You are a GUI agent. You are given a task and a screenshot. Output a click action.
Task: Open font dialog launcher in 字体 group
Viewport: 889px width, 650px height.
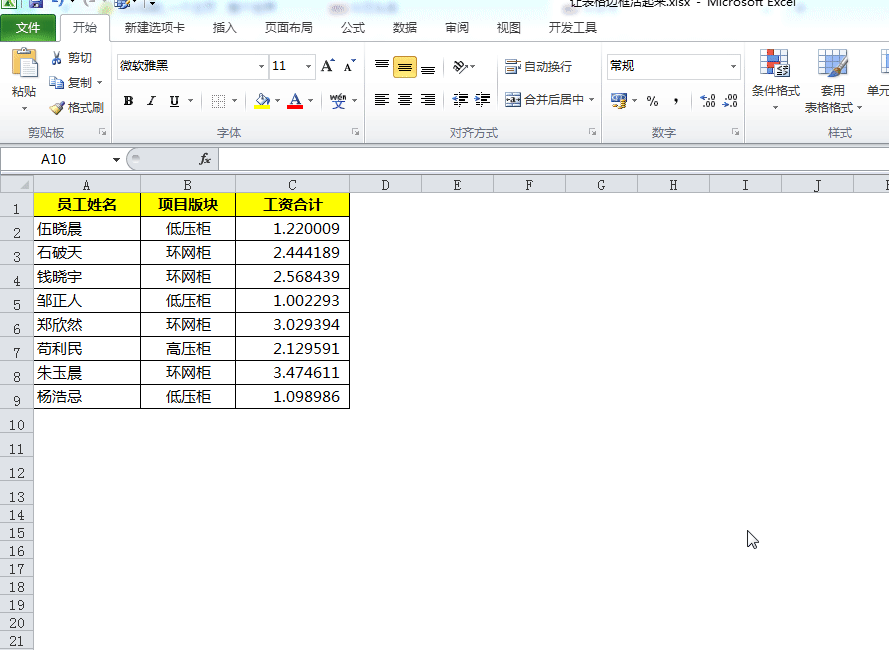tap(355, 132)
